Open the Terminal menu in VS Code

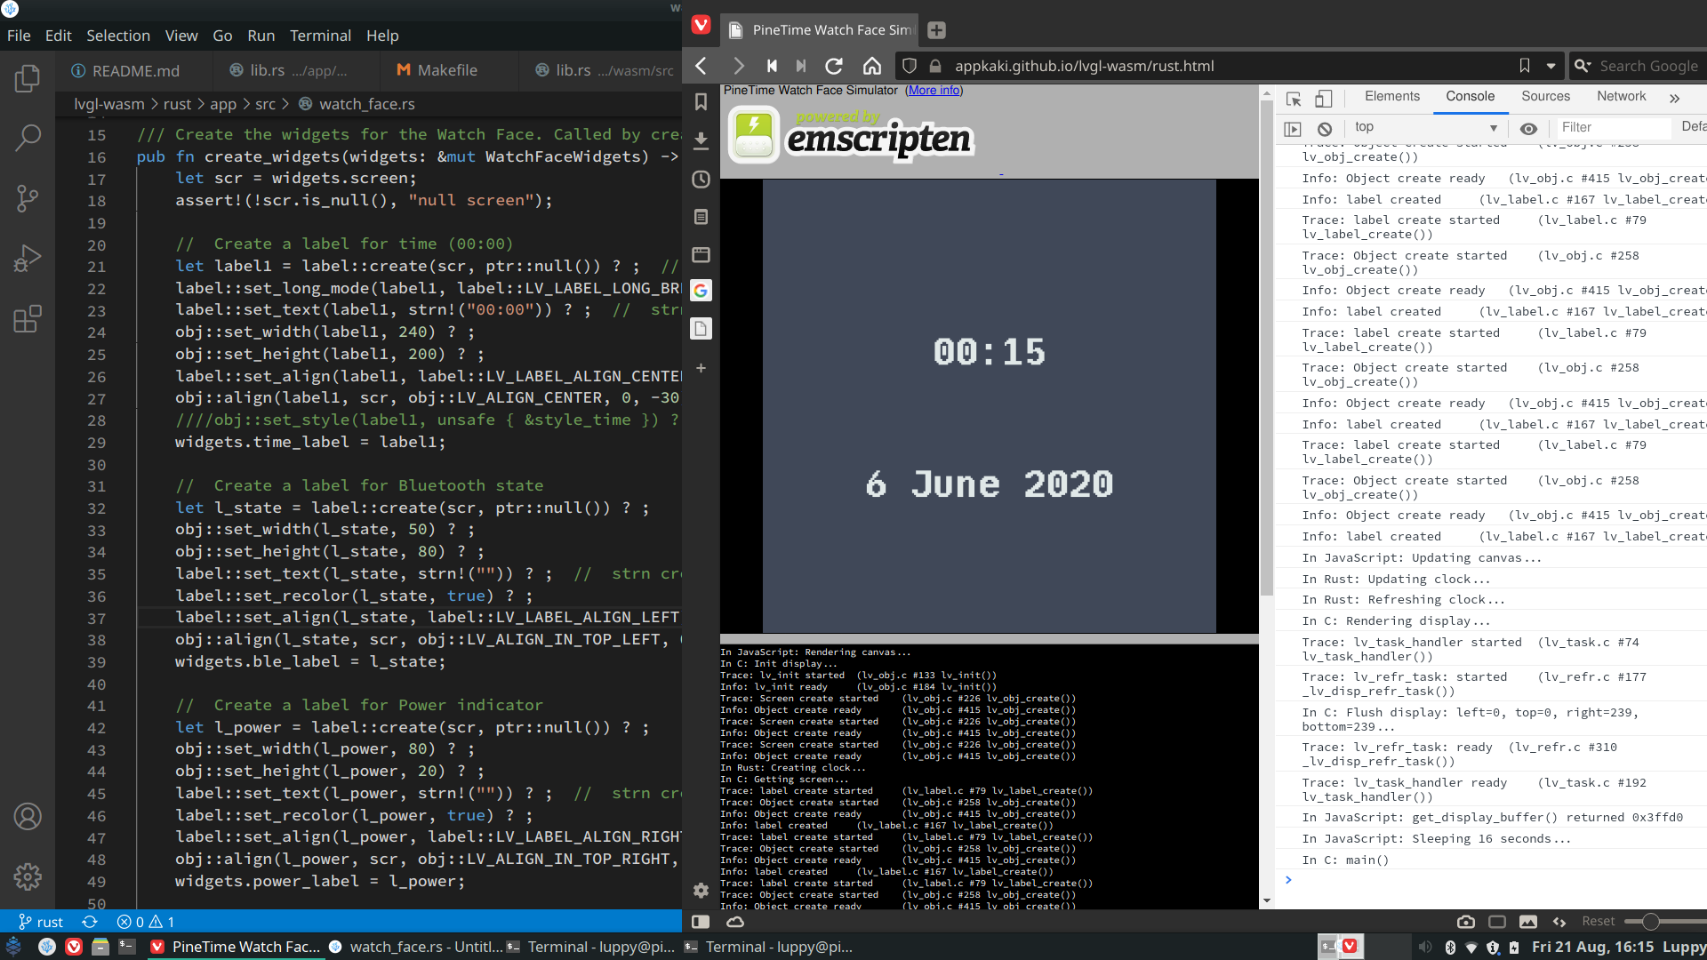point(320,35)
